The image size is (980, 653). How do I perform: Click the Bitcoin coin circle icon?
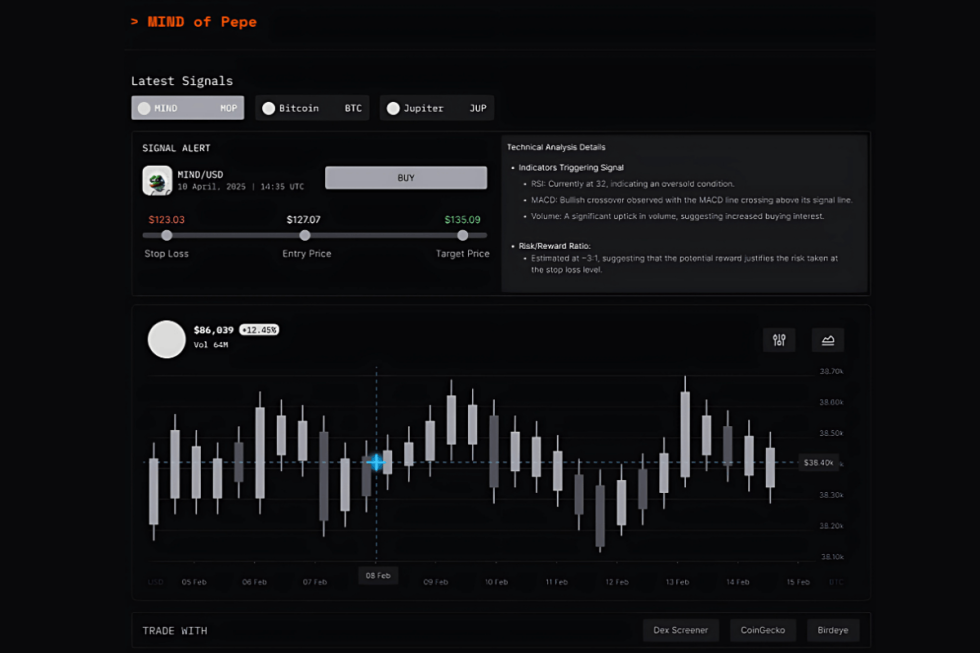pyautogui.click(x=268, y=108)
